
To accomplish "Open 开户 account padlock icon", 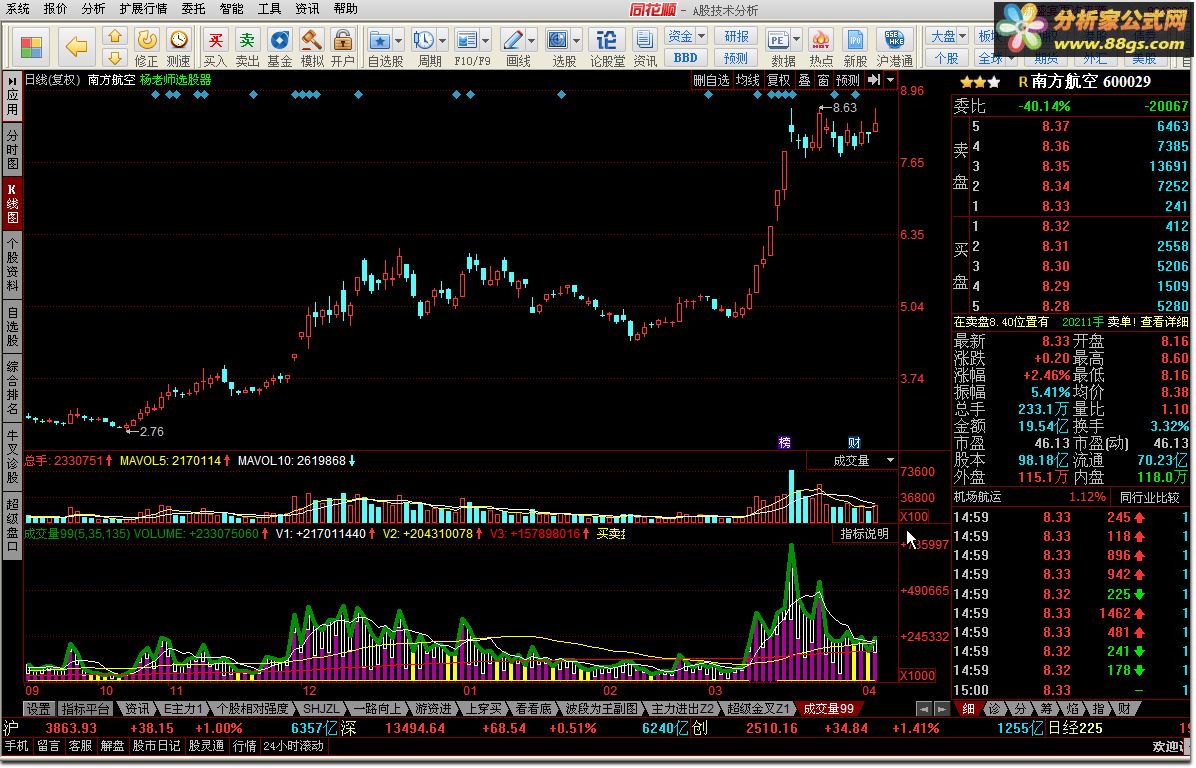I will [342, 47].
